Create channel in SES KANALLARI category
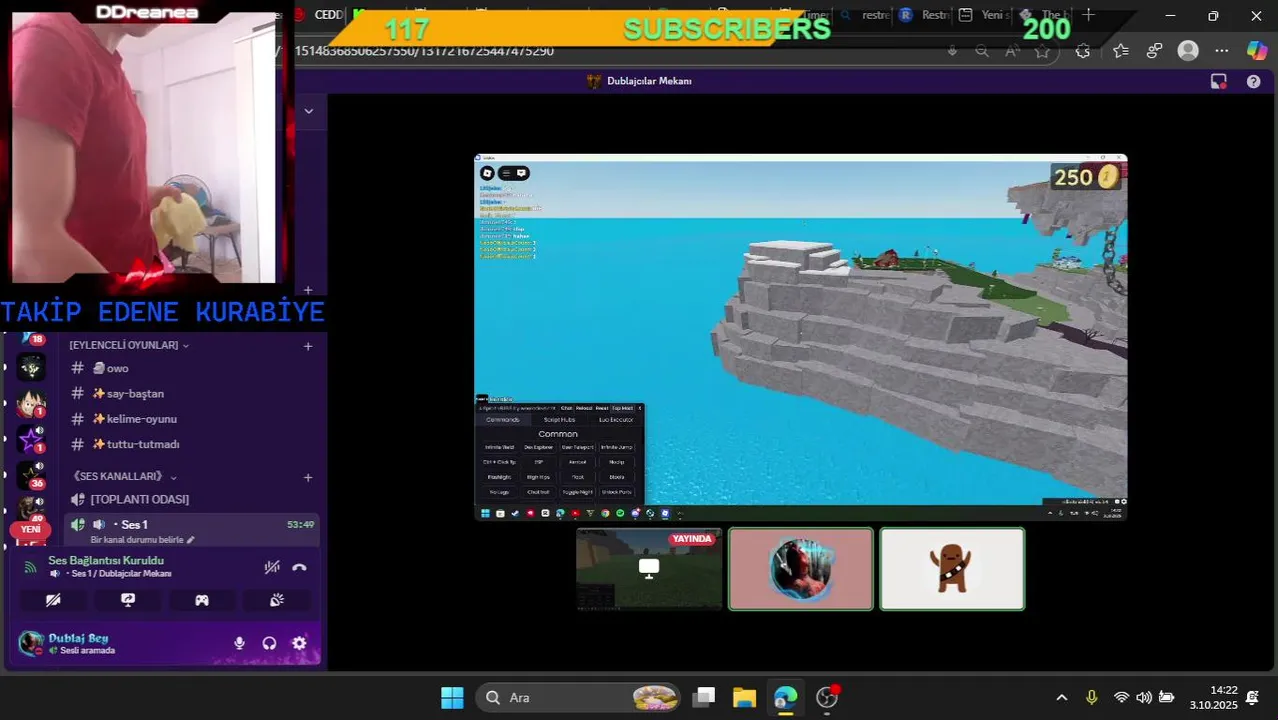Image resolution: width=1278 pixels, height=720 pixels. (308, 478)
